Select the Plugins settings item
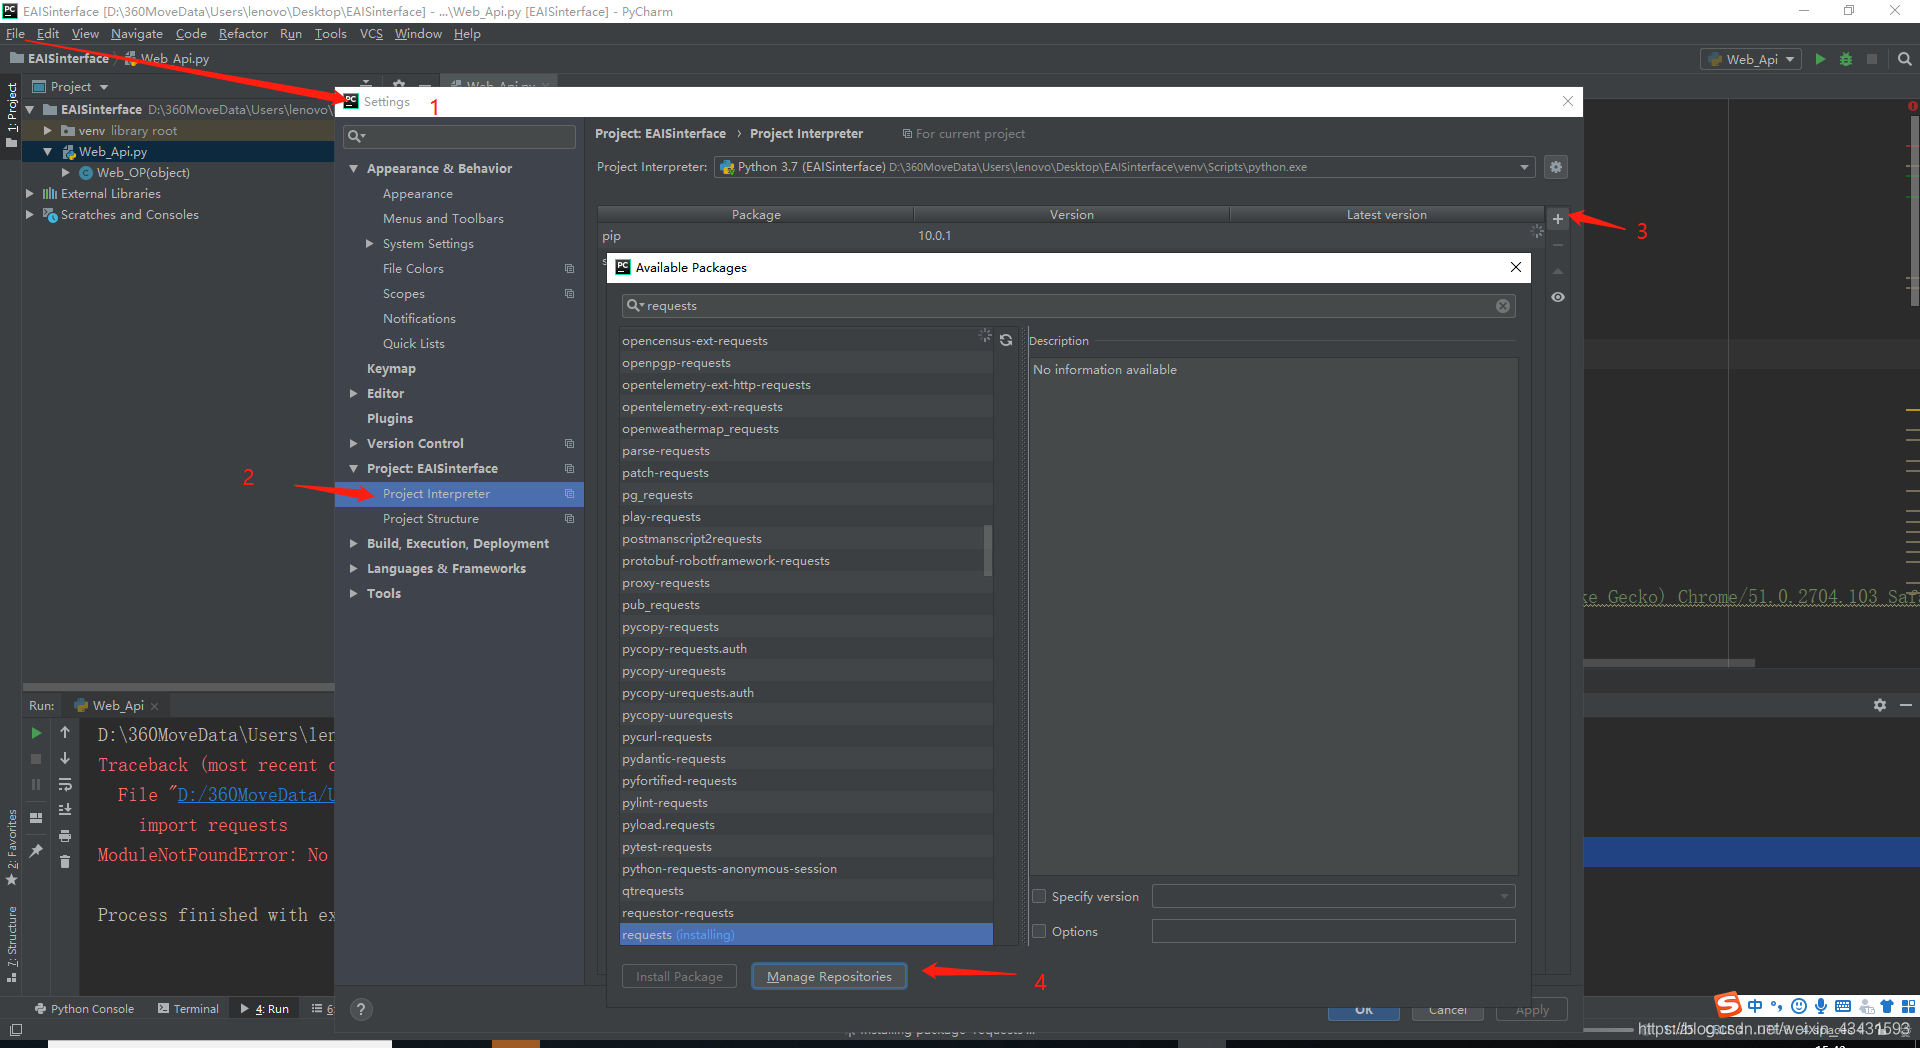Image resolution: width=1920 pixels, height=1048 pixels. (x=389, y=419)
